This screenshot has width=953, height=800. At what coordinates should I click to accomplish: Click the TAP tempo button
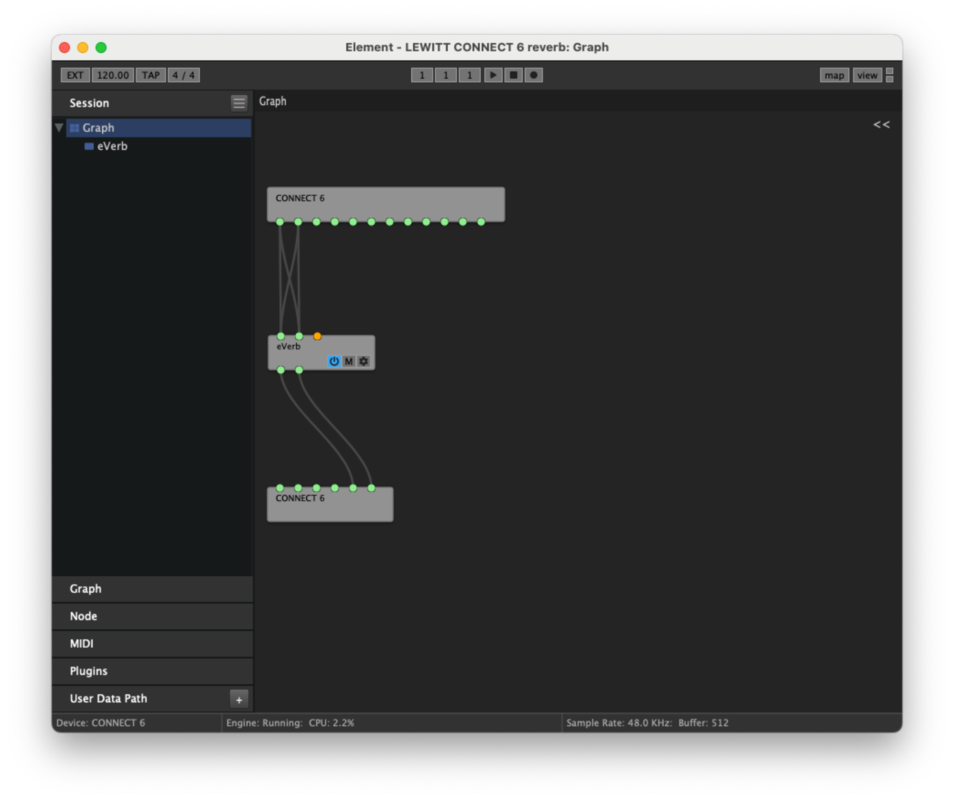[x=151, y=75]
